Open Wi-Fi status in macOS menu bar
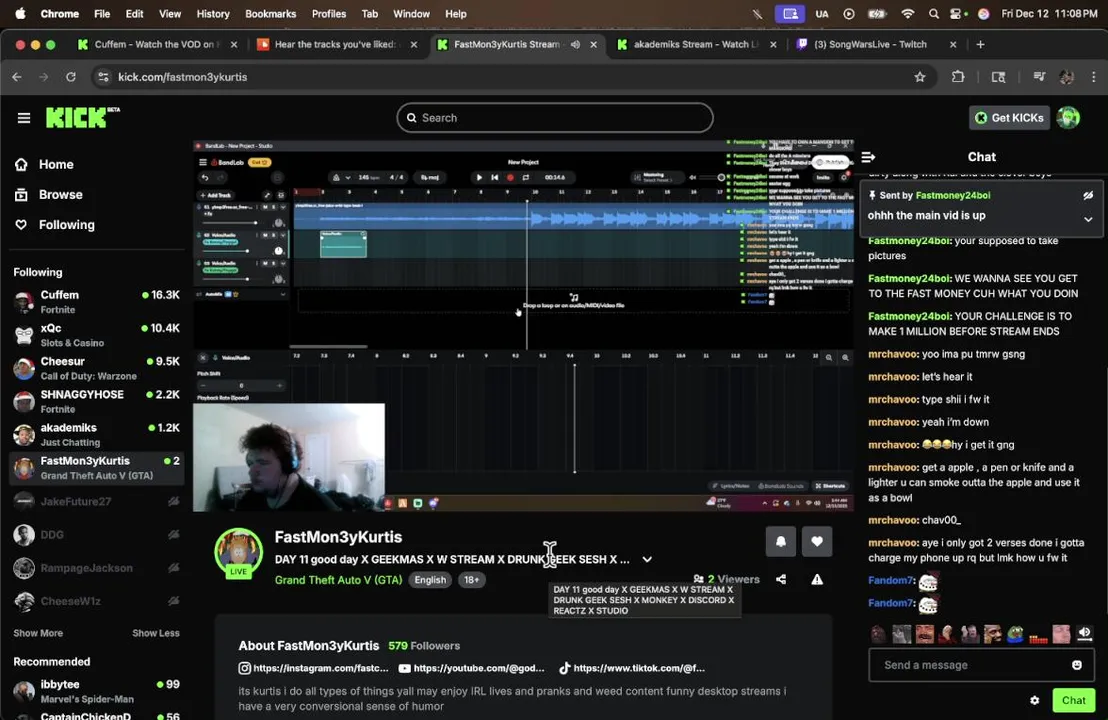The image size is (1108, 720). click(907, 13)
